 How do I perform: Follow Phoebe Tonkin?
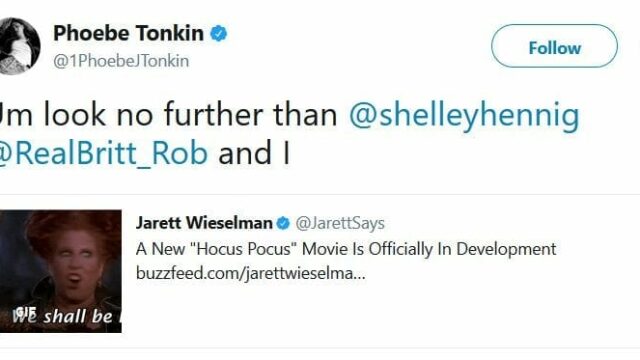pyautogui.click(x=554, y=46)
